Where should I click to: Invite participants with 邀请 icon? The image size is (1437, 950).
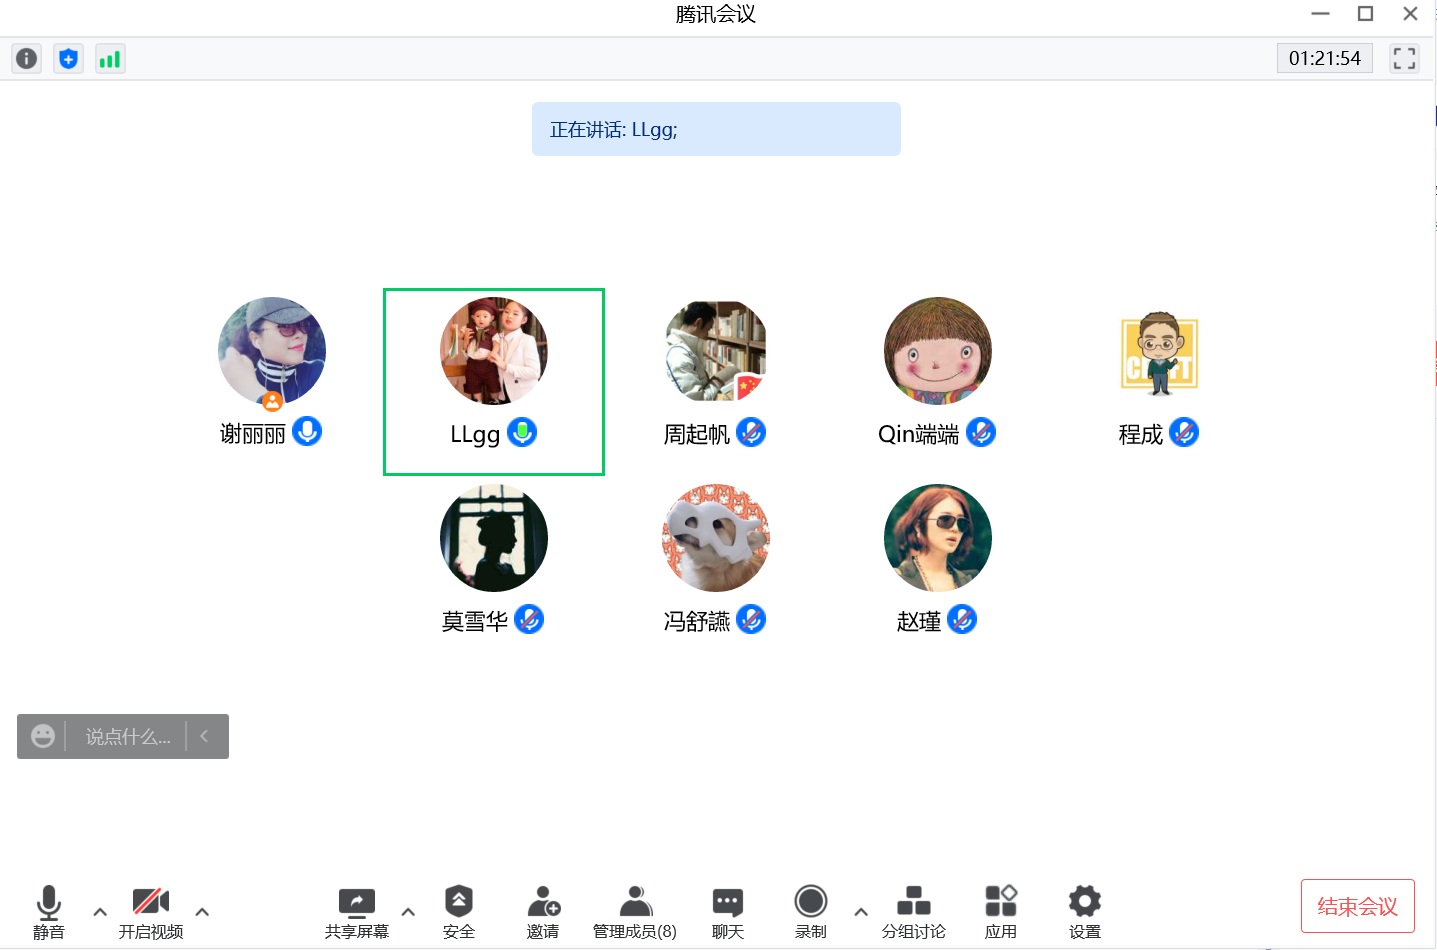(543, 912)
